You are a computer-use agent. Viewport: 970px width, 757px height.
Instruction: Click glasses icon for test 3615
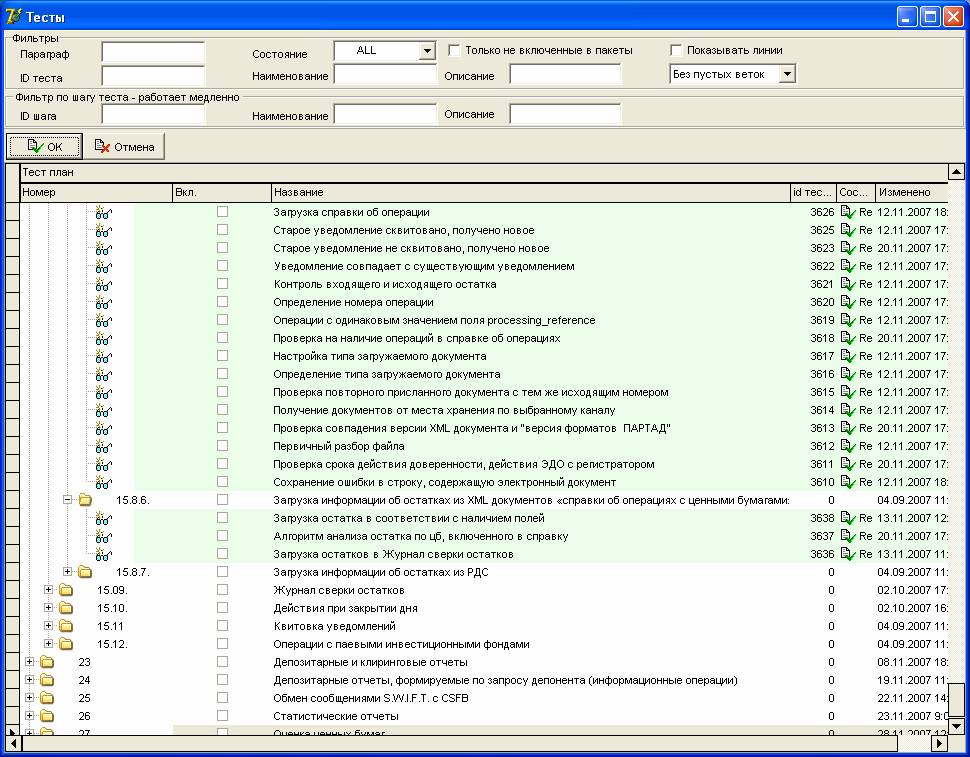coord(103,392)
